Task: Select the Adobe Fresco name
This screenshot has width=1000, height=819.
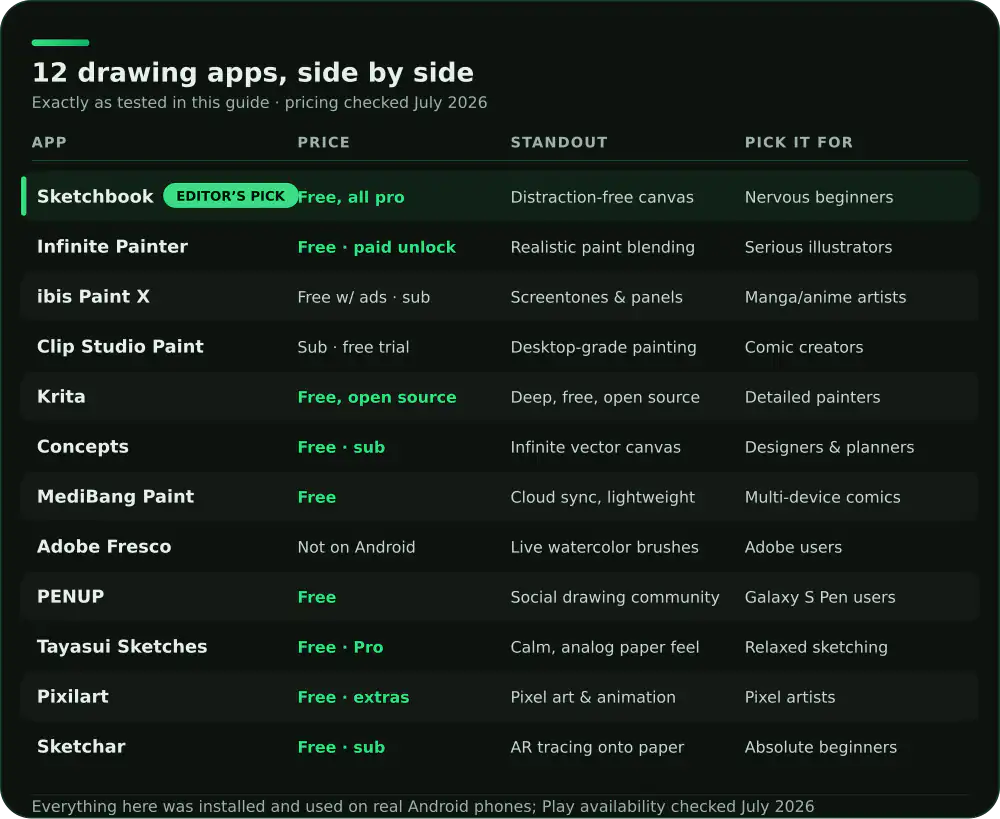Action: 104,546
